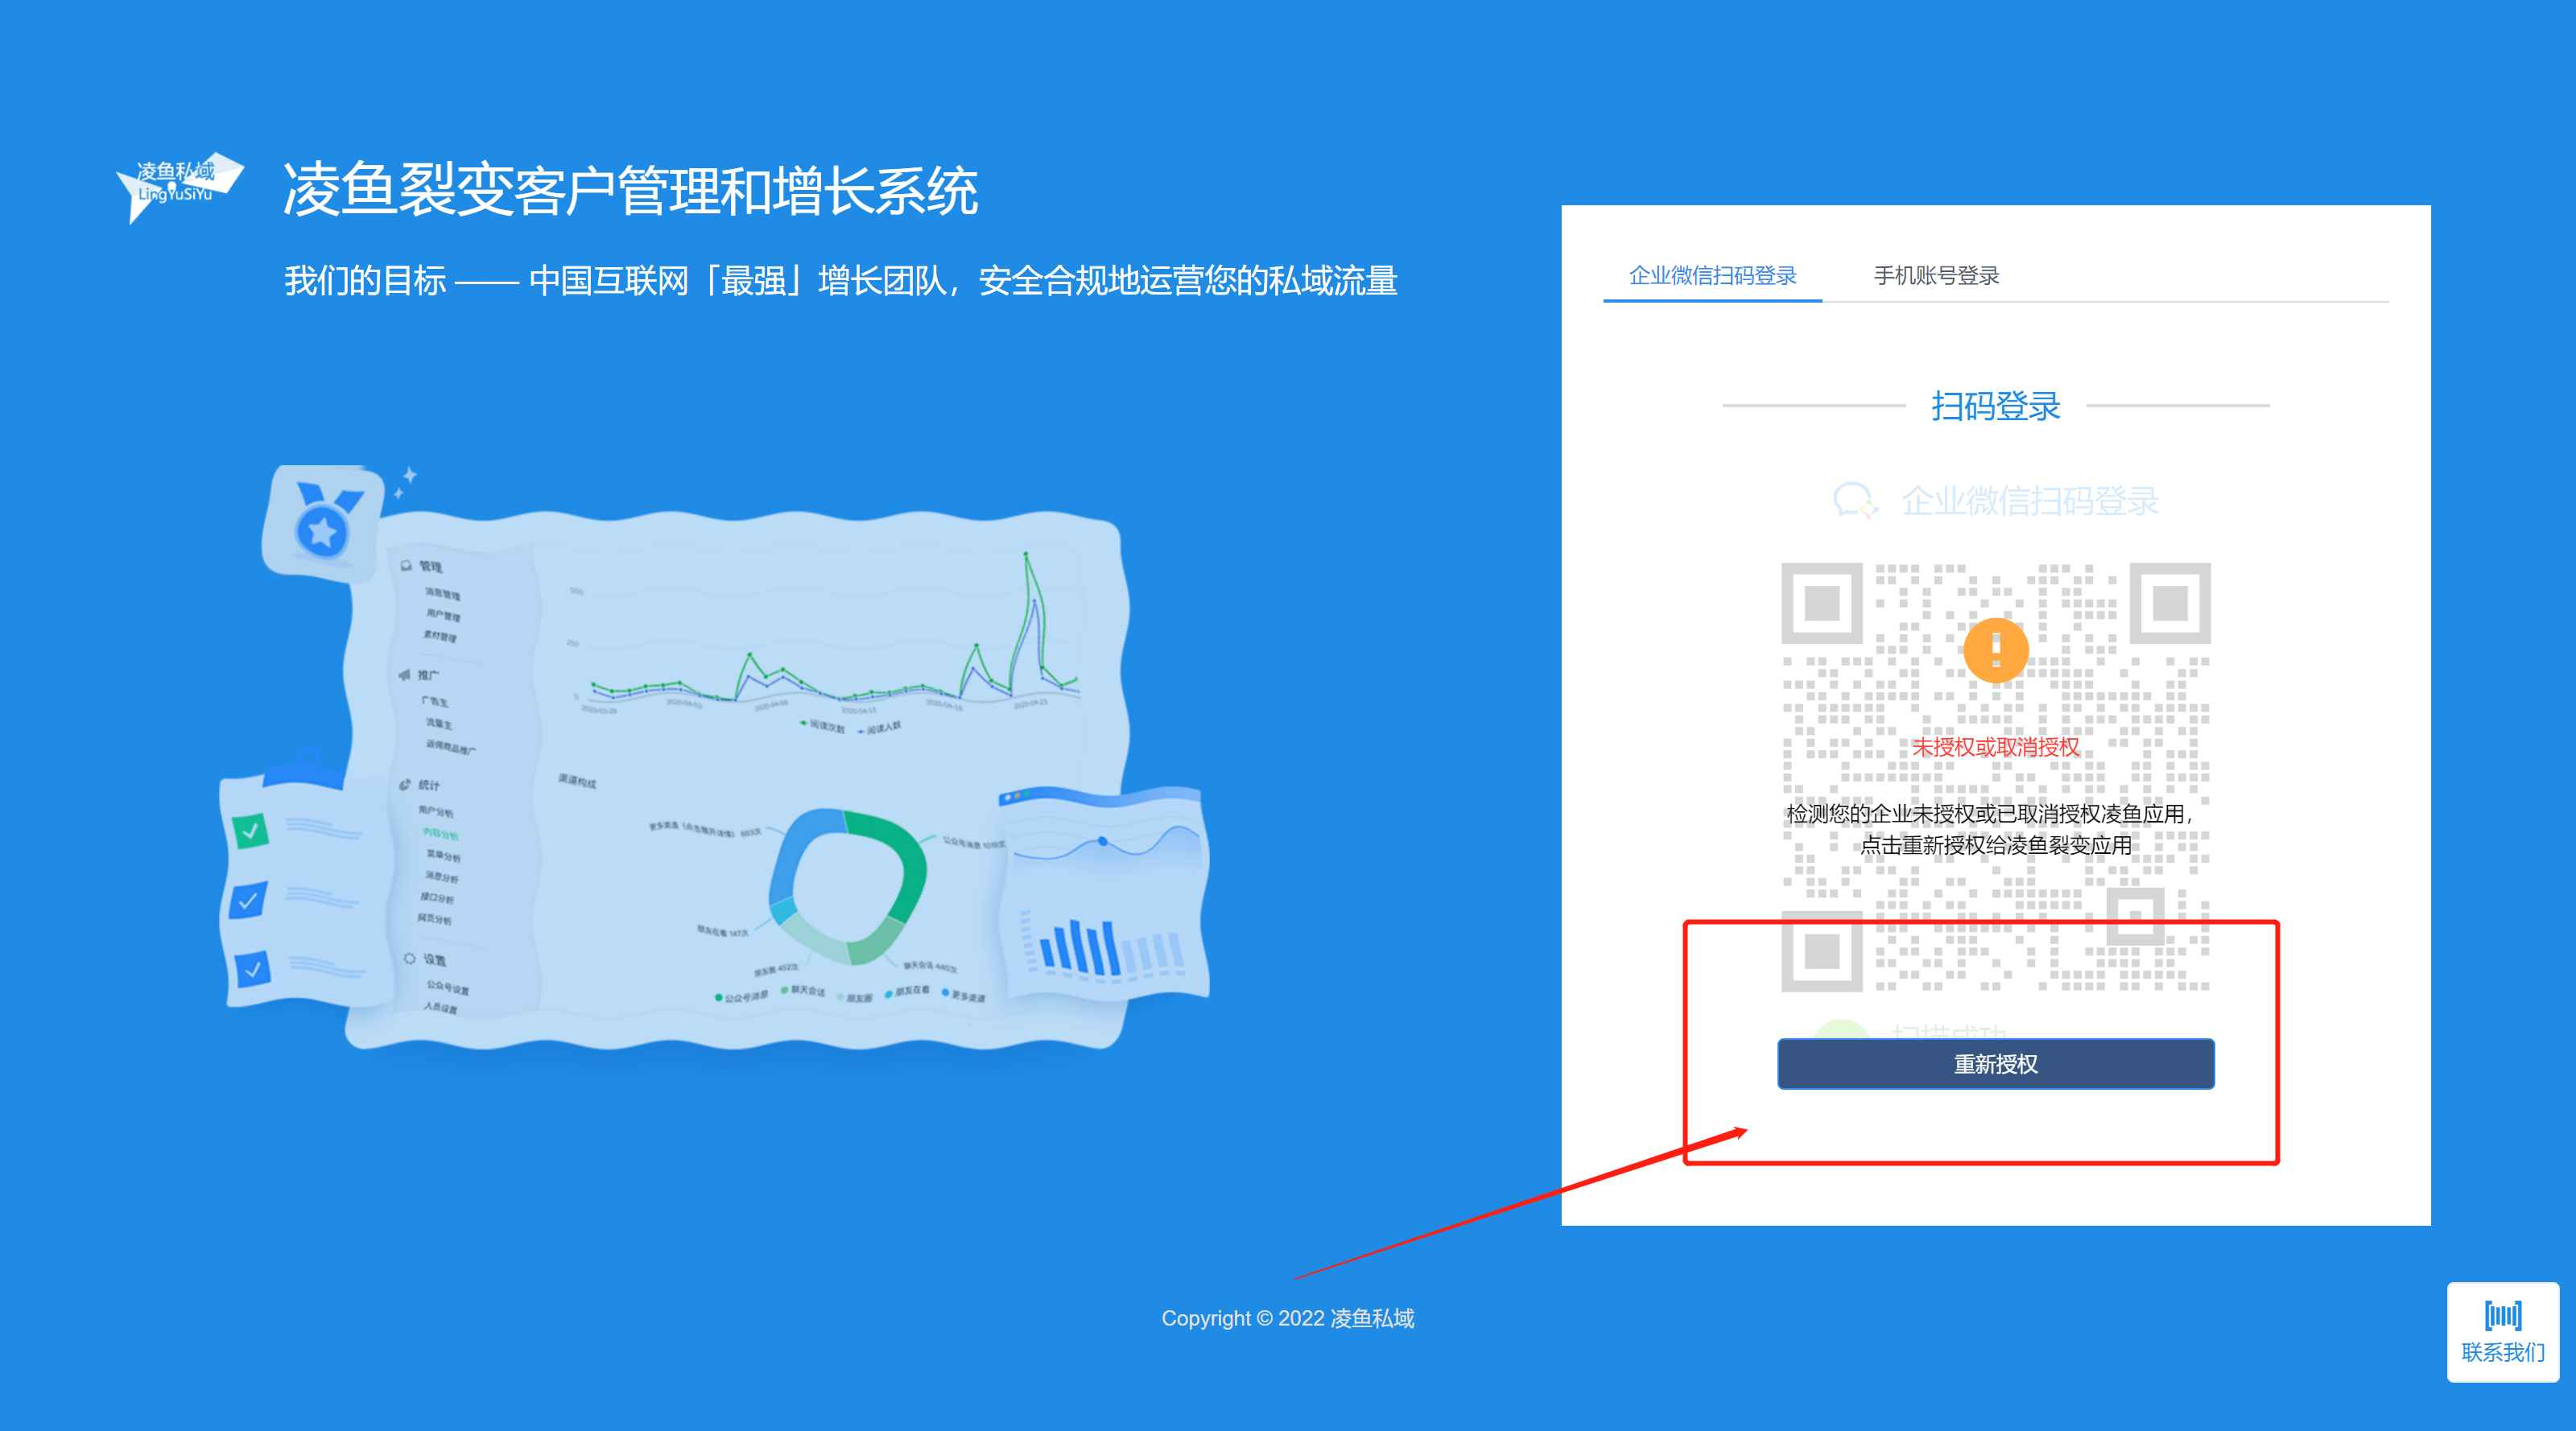
Task: Switch to the 企业微信扫码登录 tab
Action: click(1712, 275)
